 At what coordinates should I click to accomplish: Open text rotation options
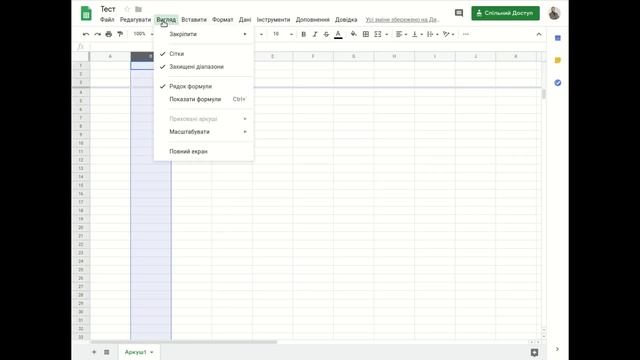pos(448,34)
